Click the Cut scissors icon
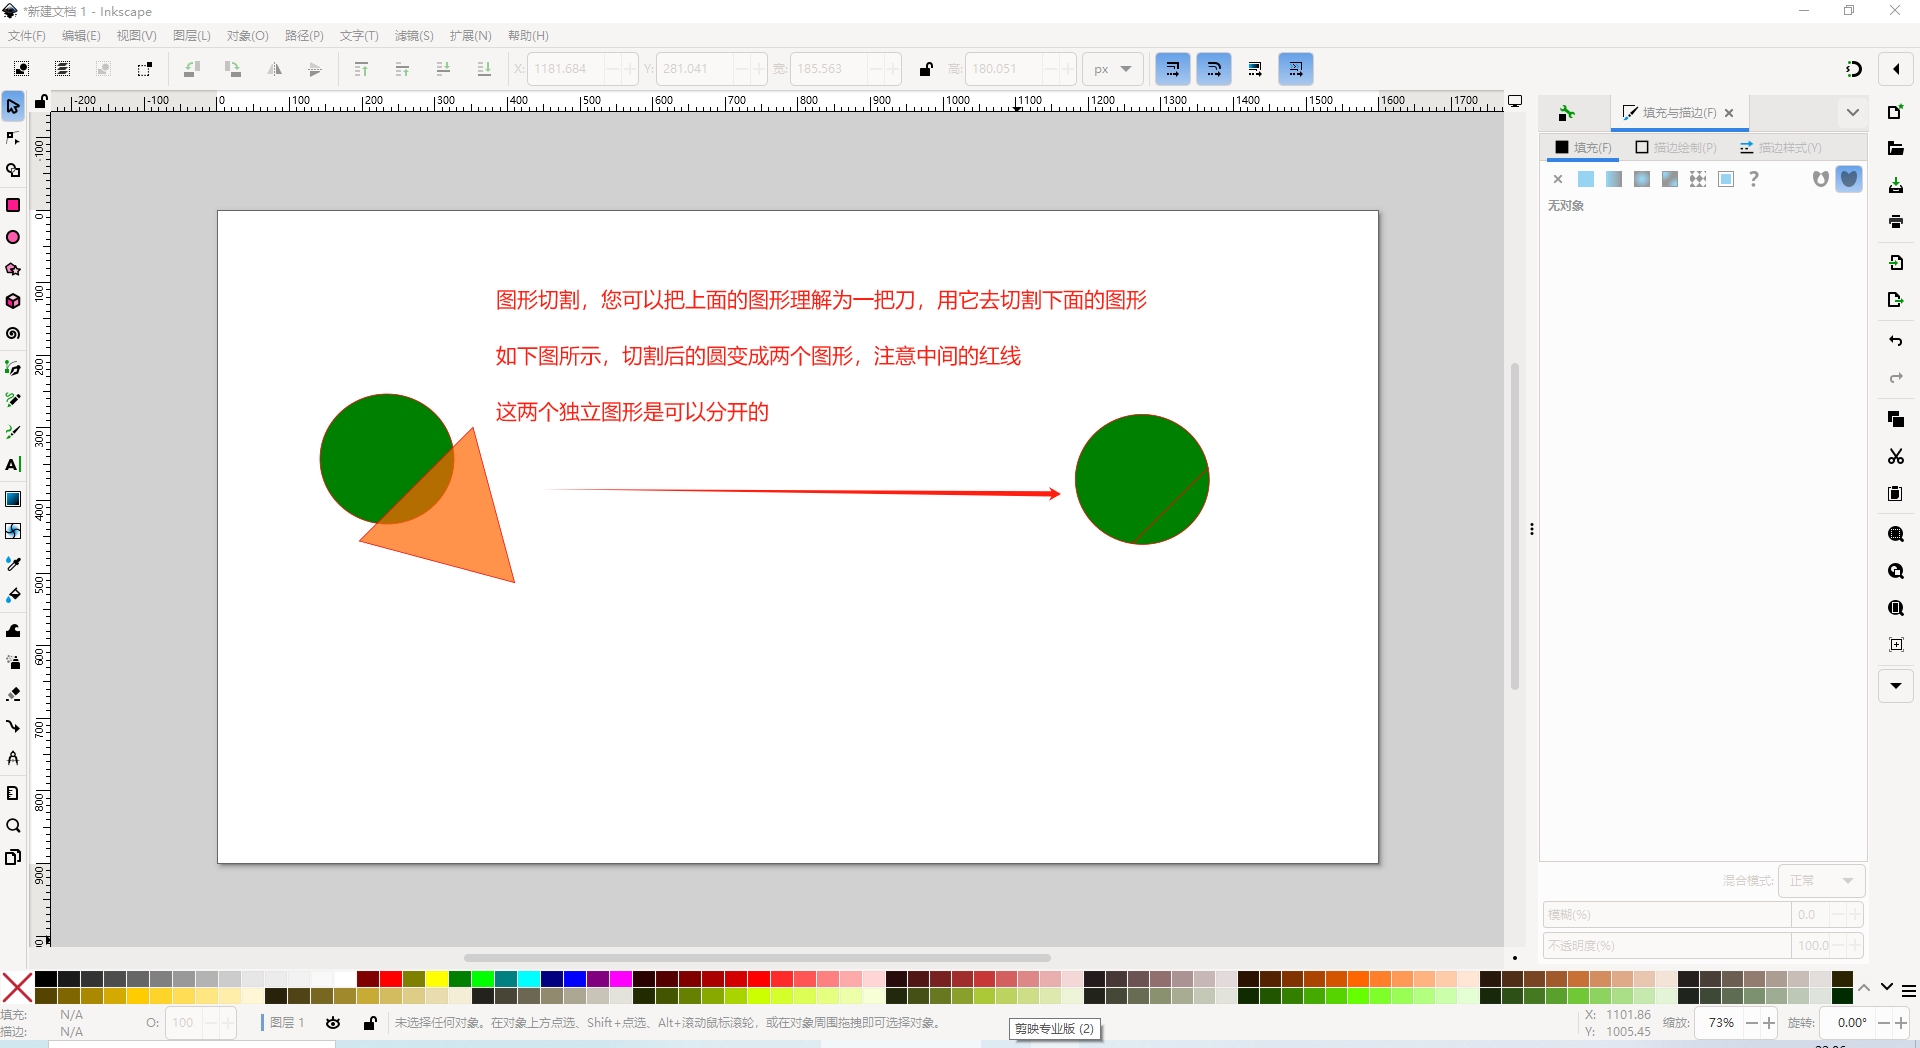 [x=1895, y=457]
